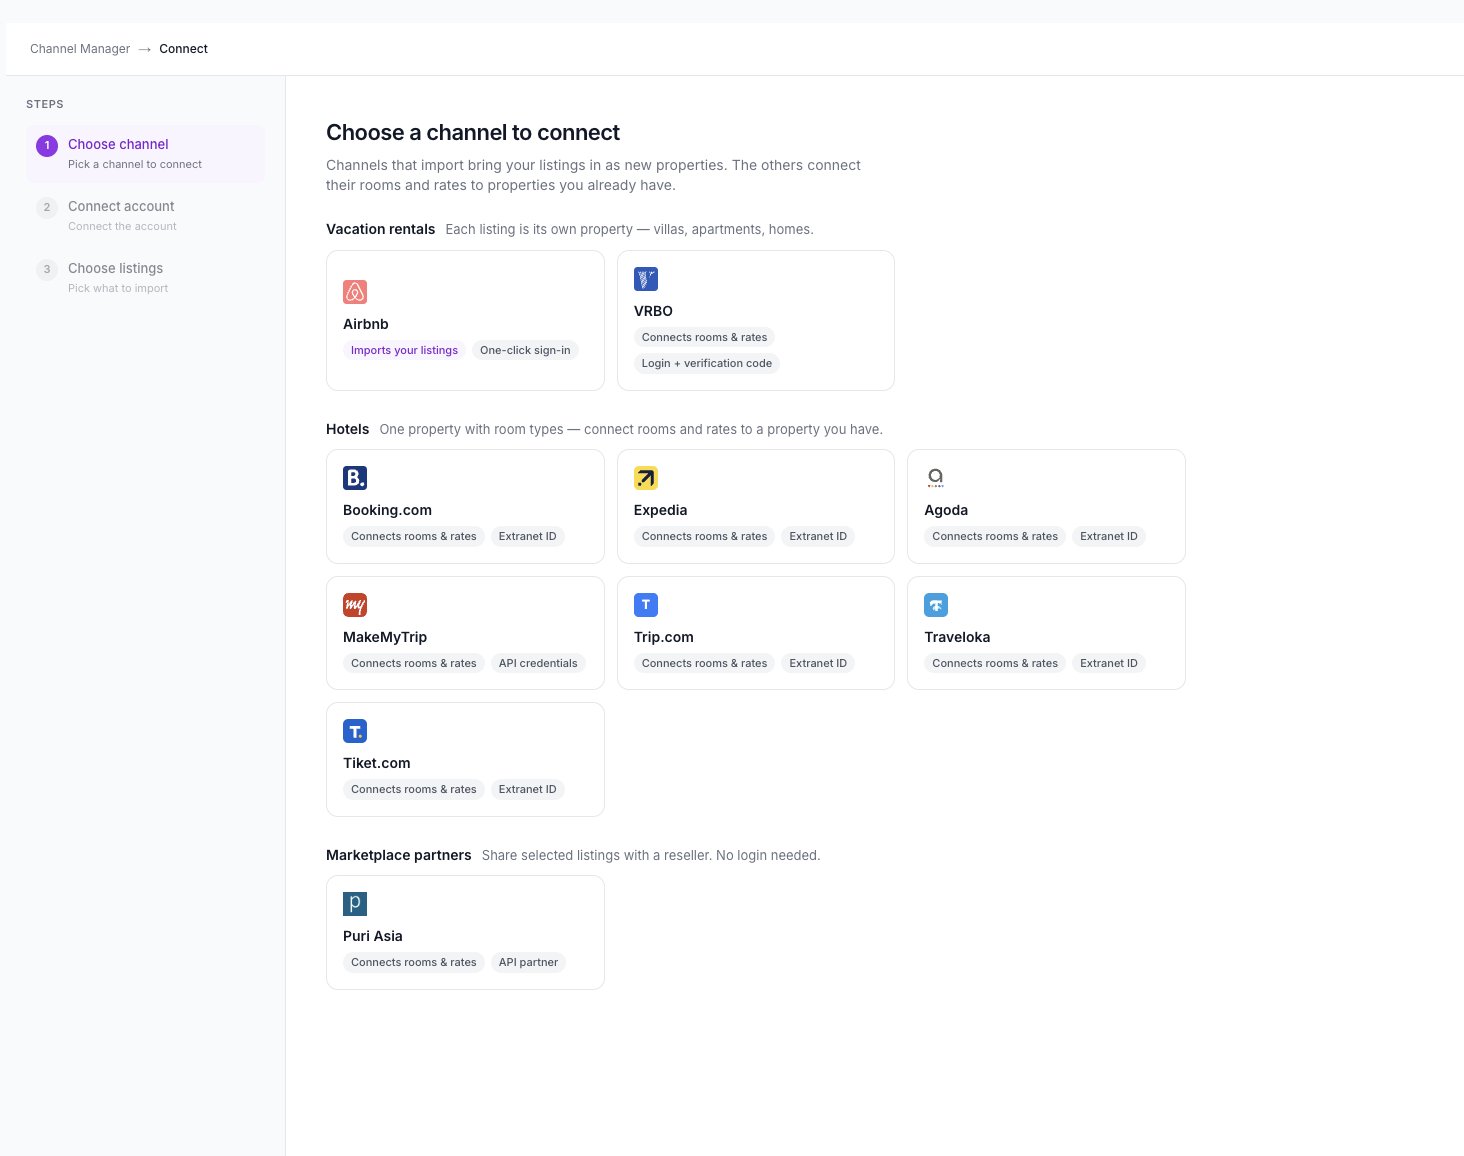Select Booking.com channel title

click(387, 510)
